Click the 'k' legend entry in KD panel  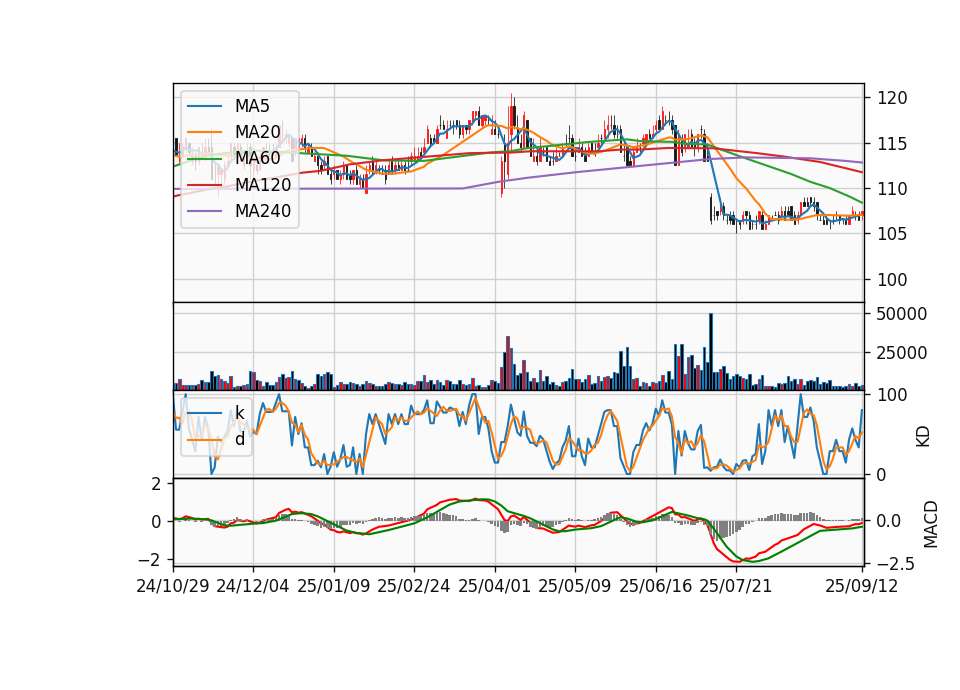click(x=239, y=413)
